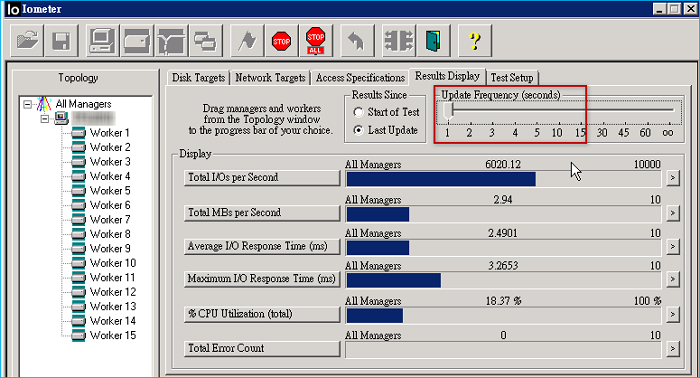Select Worker 13 in the topology
The width and height of the screenshot is (700, 378).
click(112, 306)
